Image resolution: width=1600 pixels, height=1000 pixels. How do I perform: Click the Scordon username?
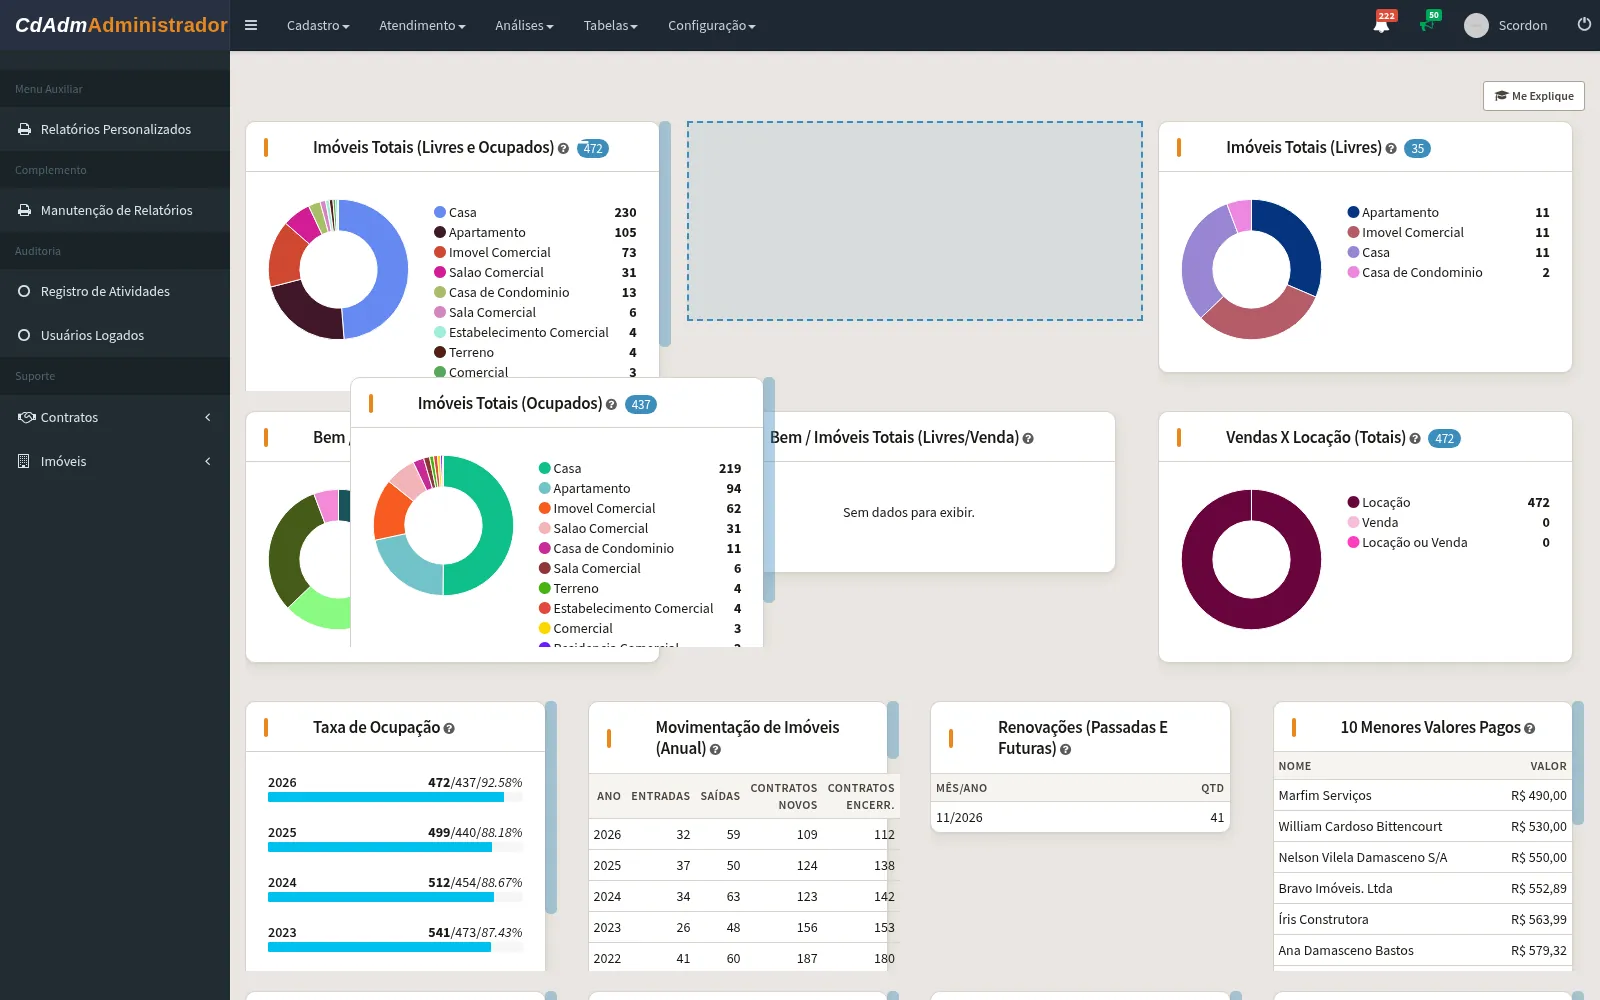[1522, 26]
